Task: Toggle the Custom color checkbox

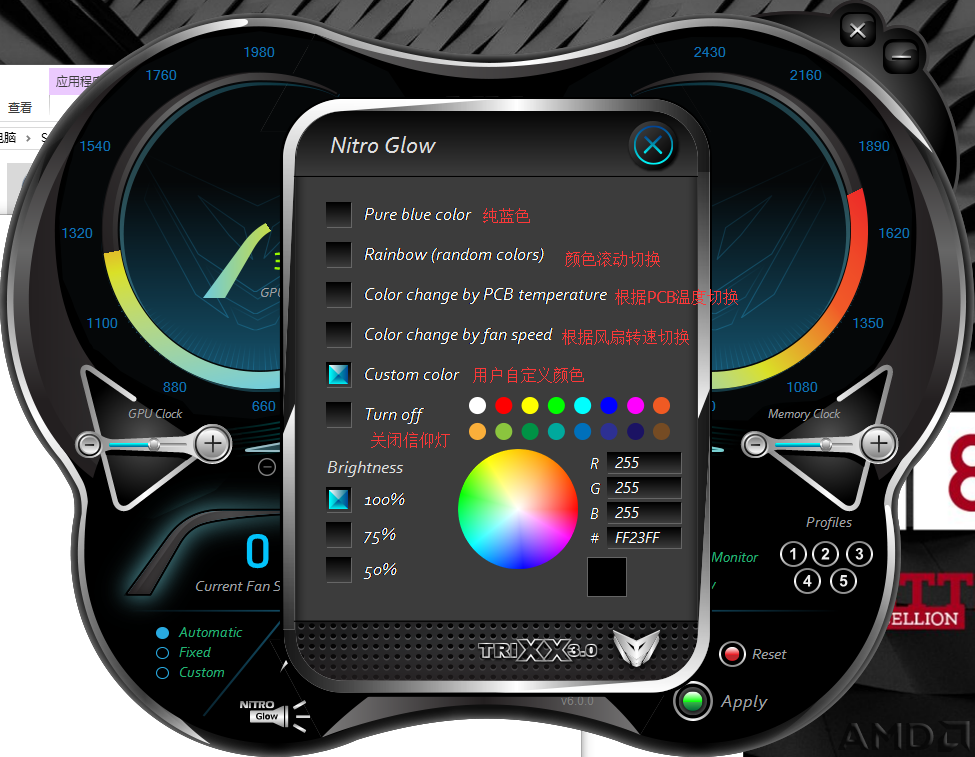Action: click(339, 374)
